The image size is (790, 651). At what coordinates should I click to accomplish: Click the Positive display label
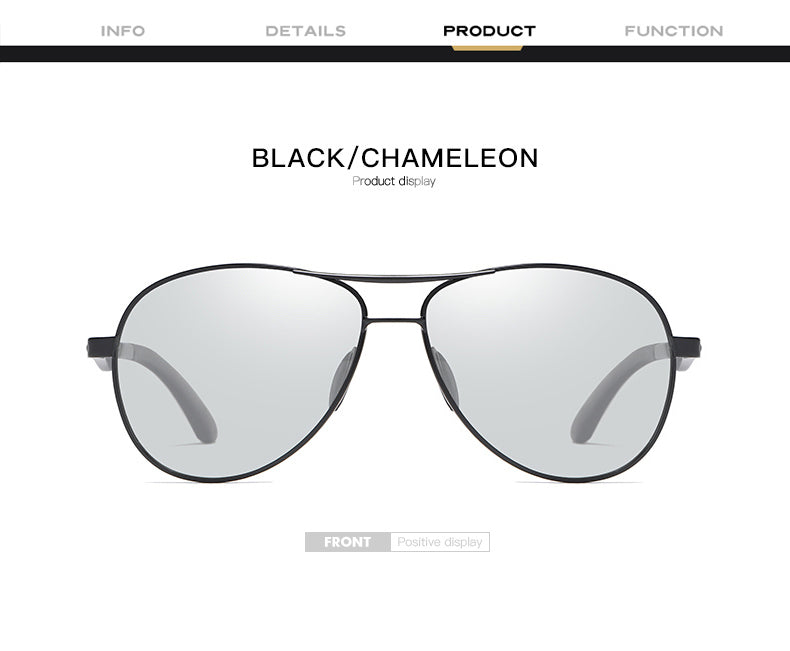pyautogui.click(x=440, y=542)
